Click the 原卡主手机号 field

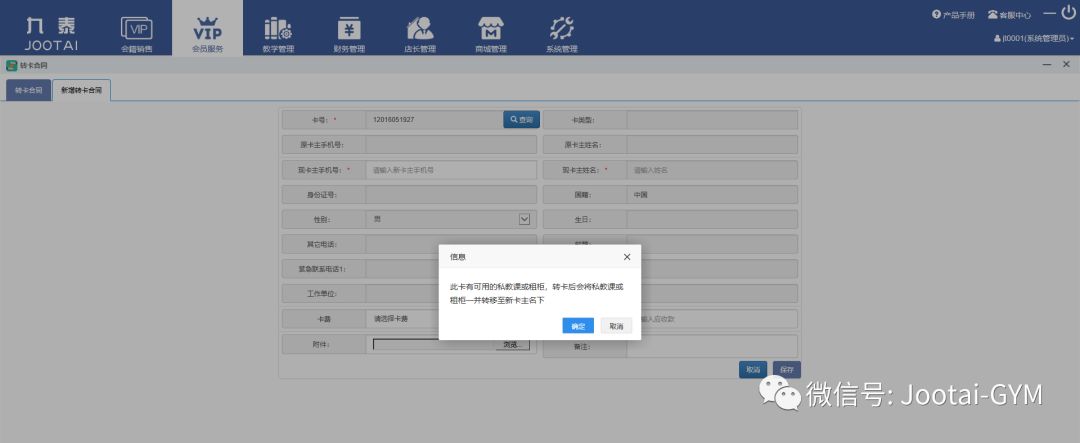(x=451, y=145)
